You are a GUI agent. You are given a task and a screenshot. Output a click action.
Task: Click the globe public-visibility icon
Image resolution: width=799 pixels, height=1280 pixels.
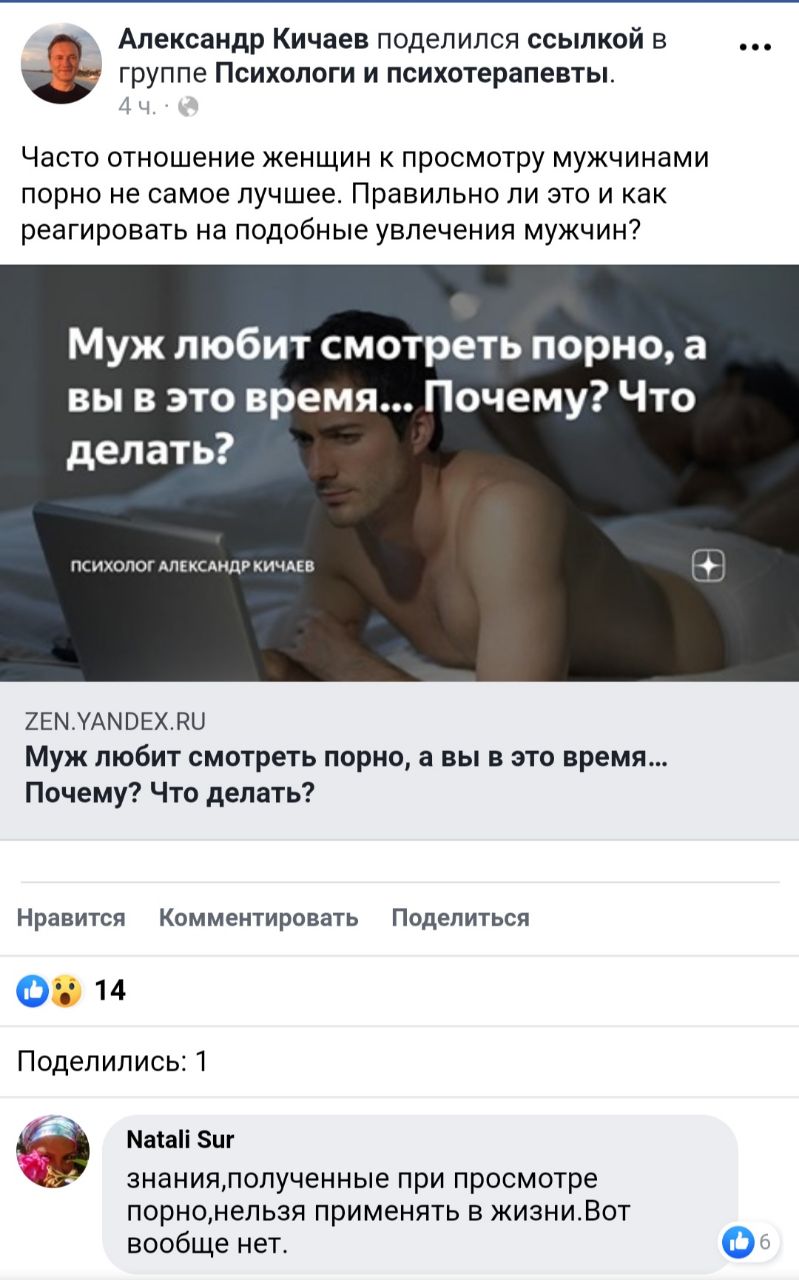pos(188,107)
